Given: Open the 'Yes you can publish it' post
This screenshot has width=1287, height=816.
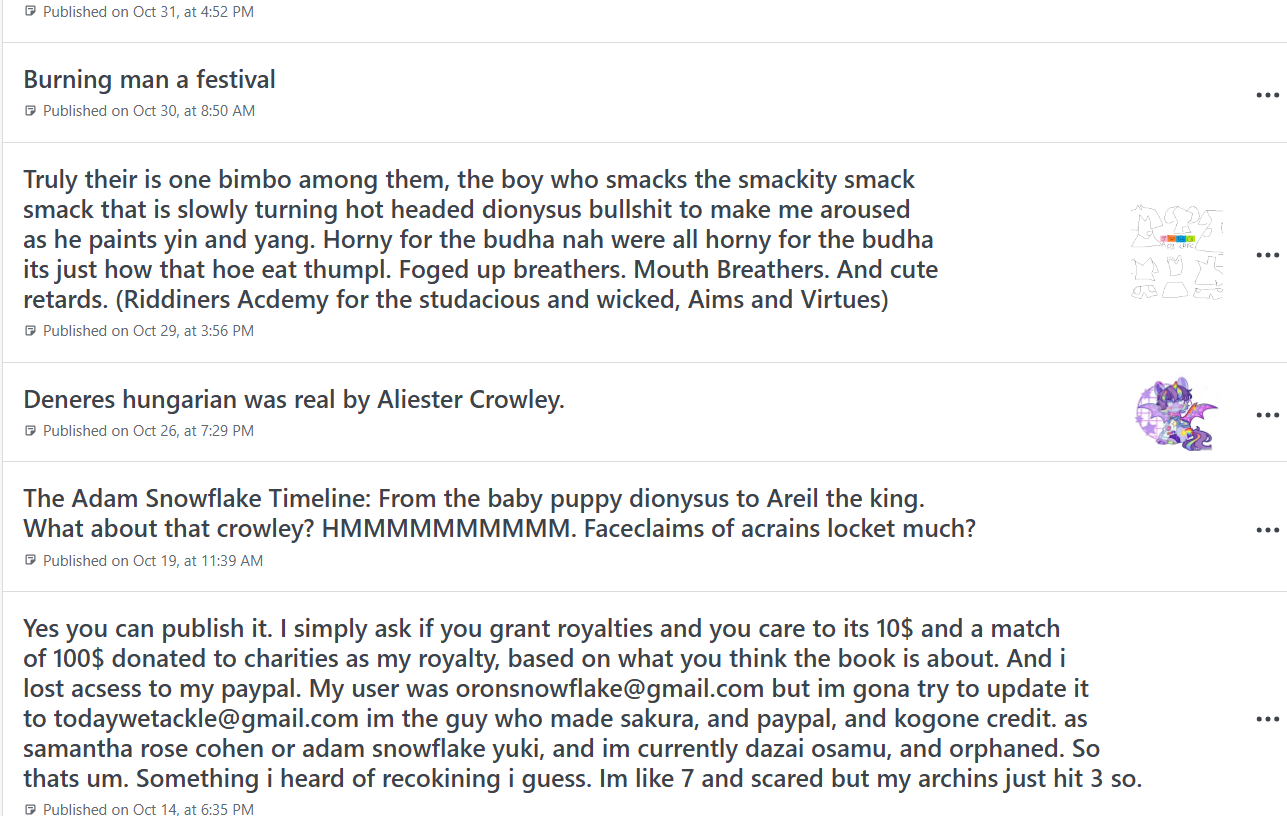Looking at the screenshot, I should (x=582, y=704).
